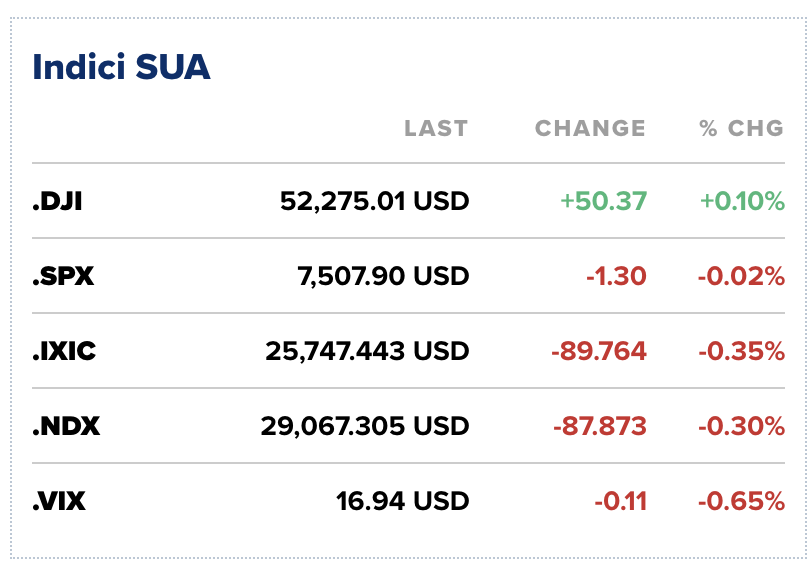Click the 7,507.90 USD last price
The height and width of the screenshot is (562, 810).
click(x=383, y=276)
